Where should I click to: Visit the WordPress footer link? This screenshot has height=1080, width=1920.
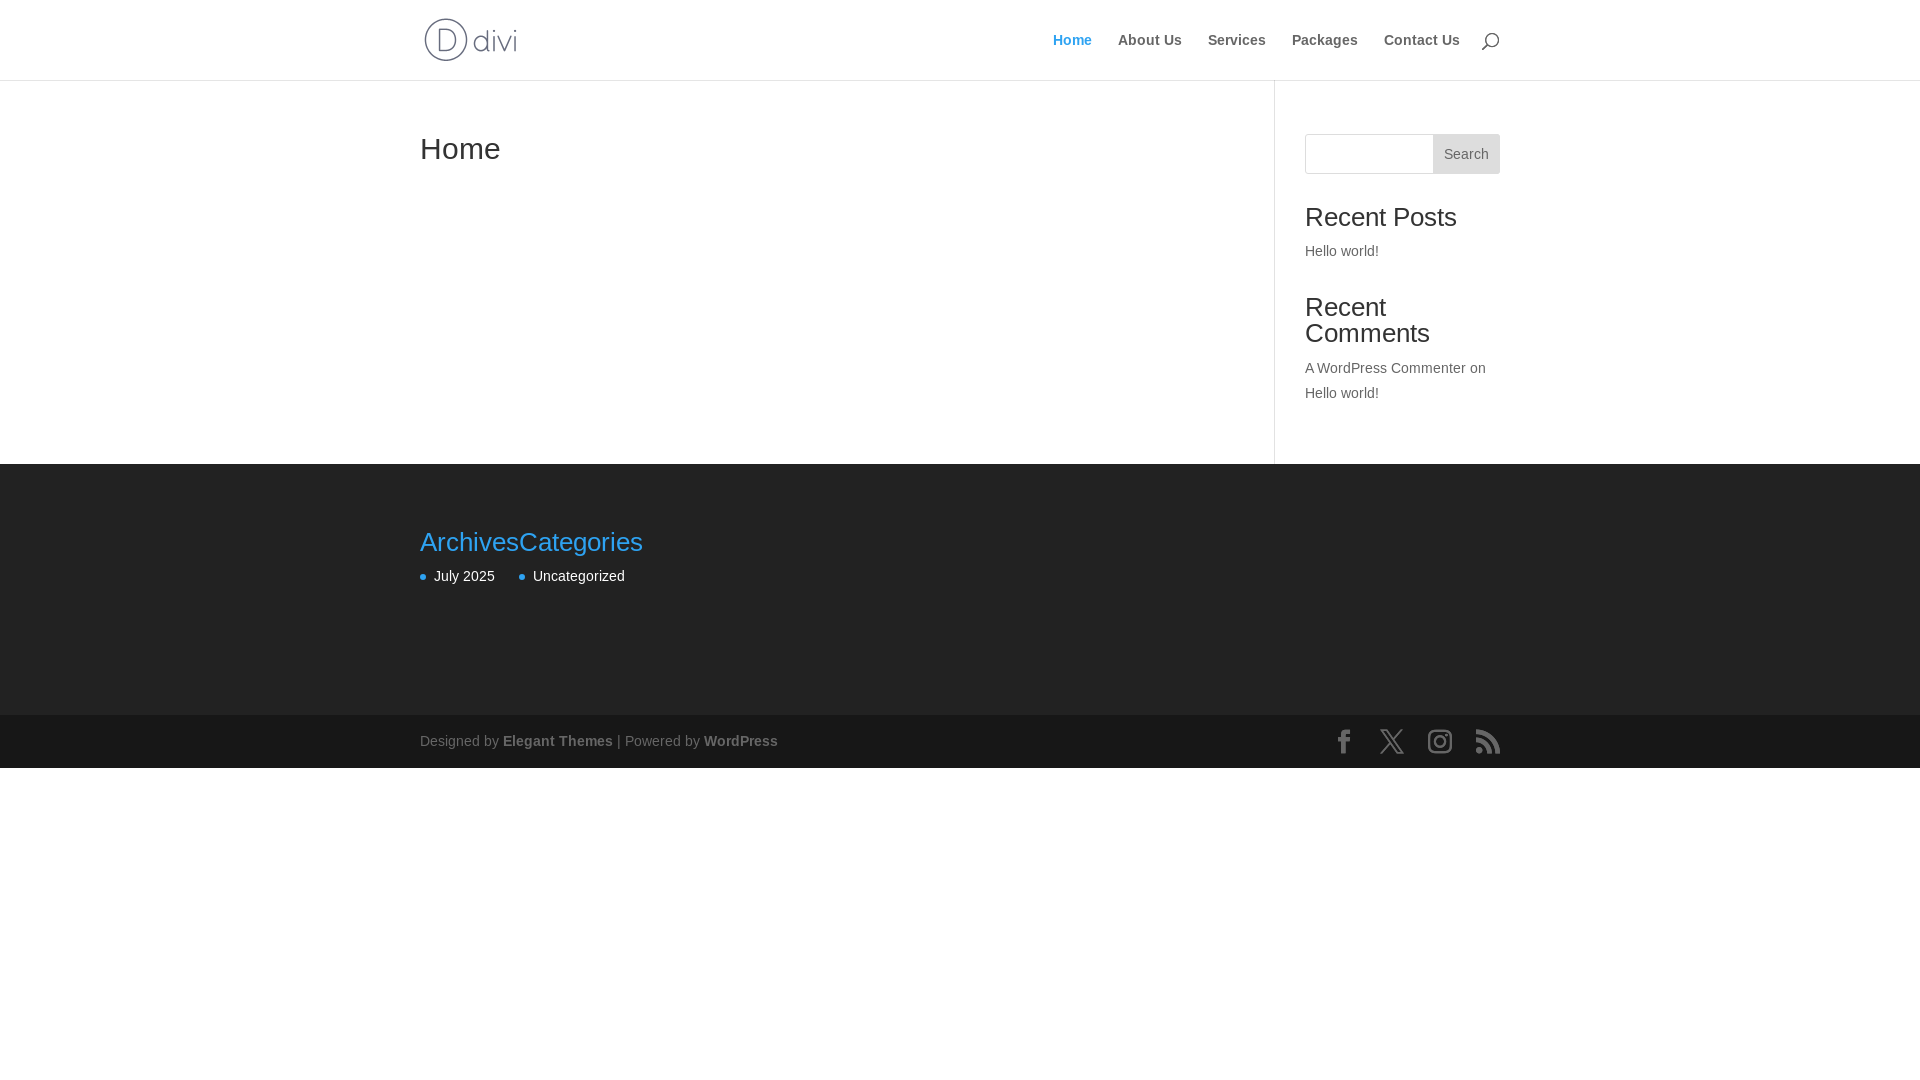click(741, 741)
